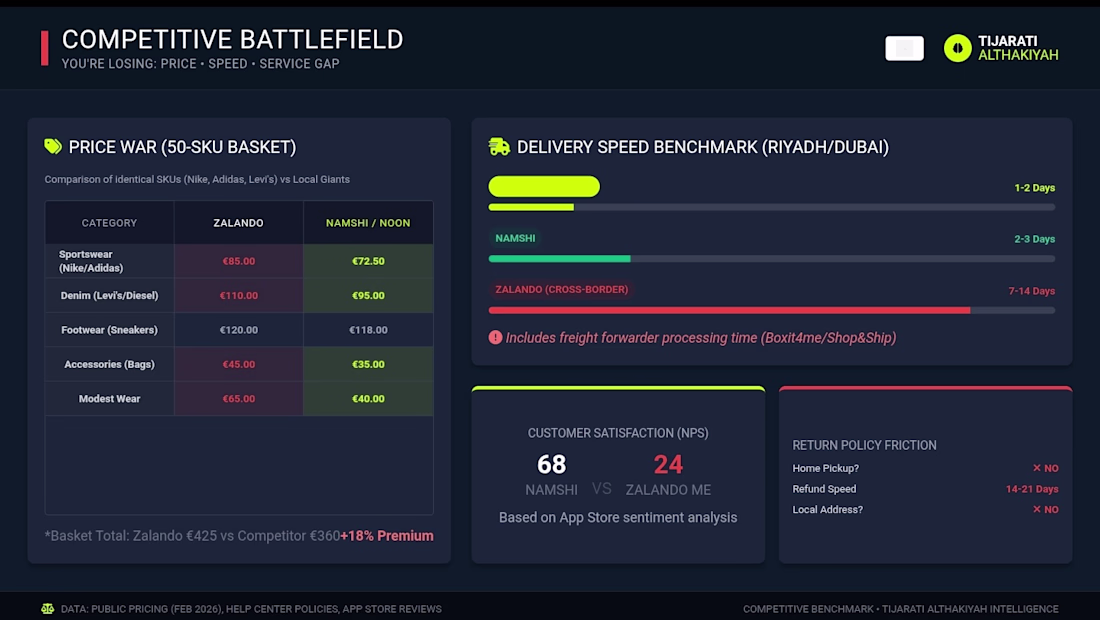The width and height of the screenshot is (1100, 620).
Task: Click the Namshi NPS score 68
Action: pos(551,465)
